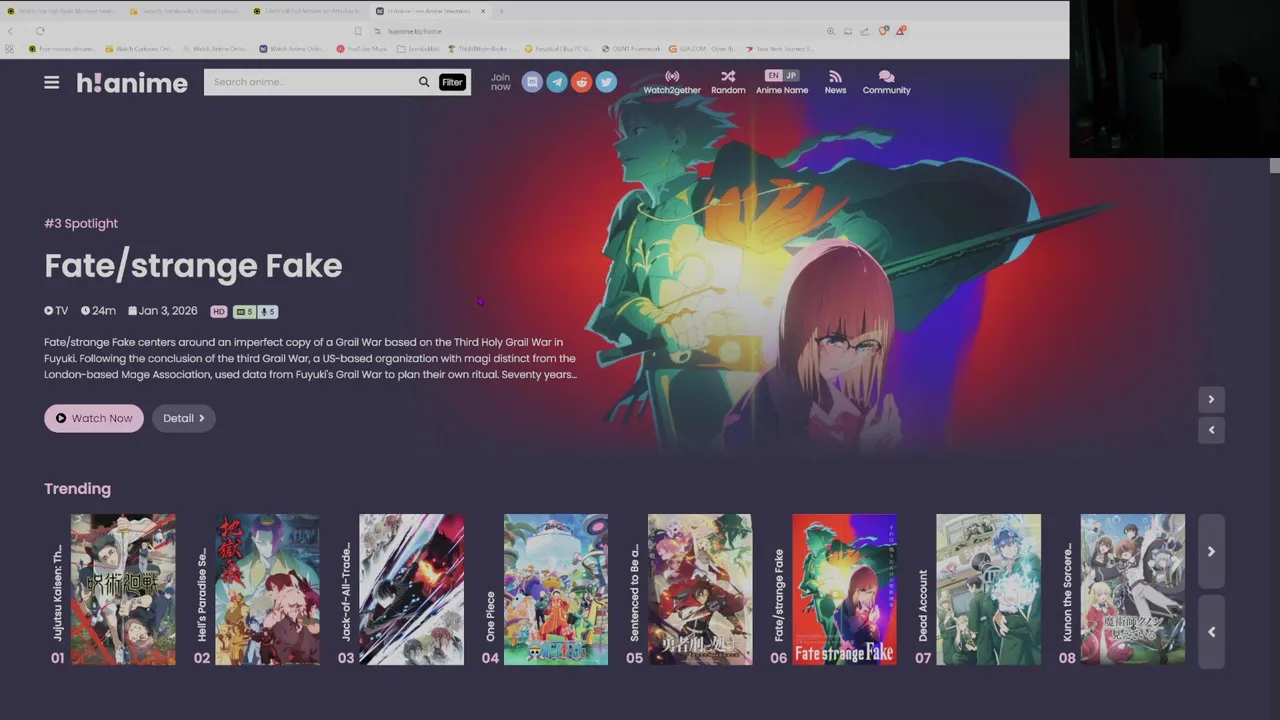Open the News feed
The width and height of the screenshot is (1280, 720).
pyautogui.click(x=835, y=82)
